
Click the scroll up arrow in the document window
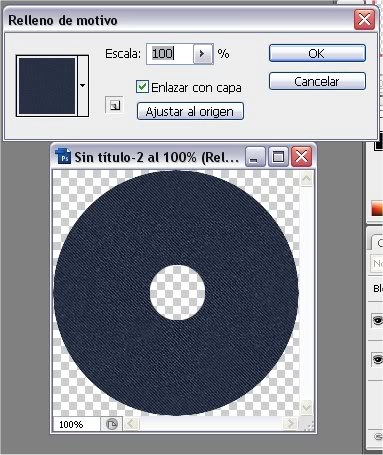pos(306,179)
